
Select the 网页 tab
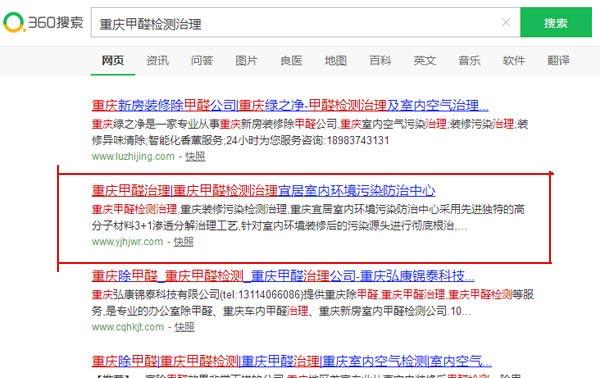[112, 60]
